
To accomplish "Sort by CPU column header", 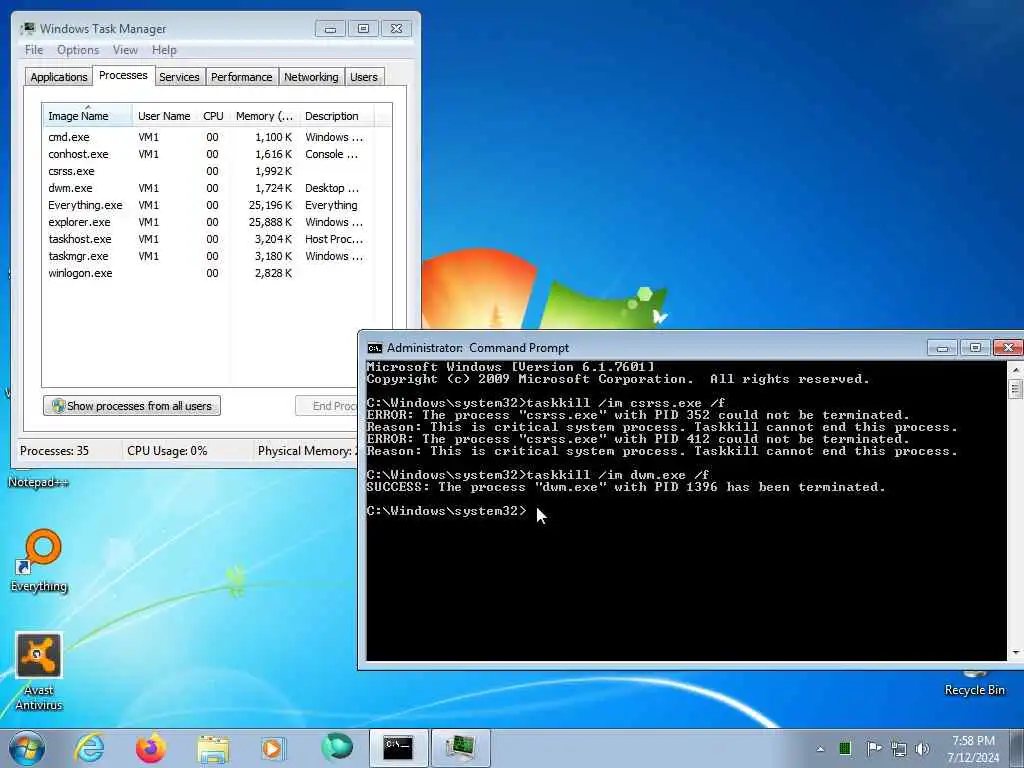I will 213,116.
